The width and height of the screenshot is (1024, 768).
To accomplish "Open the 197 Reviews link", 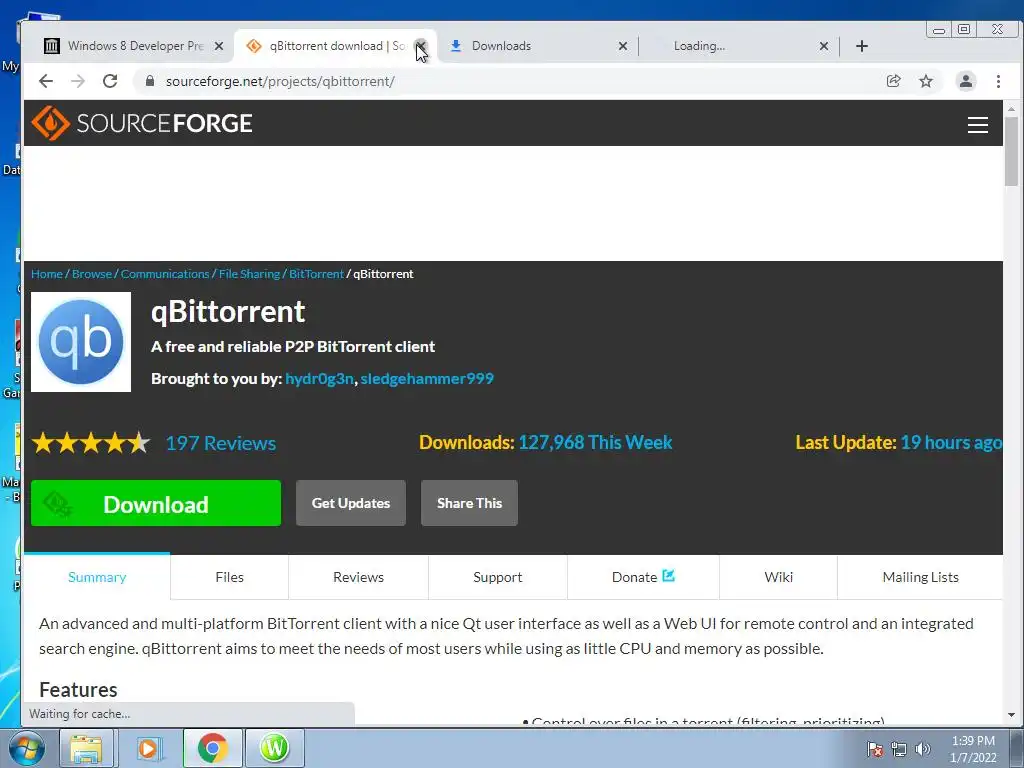I will [221, 443].
